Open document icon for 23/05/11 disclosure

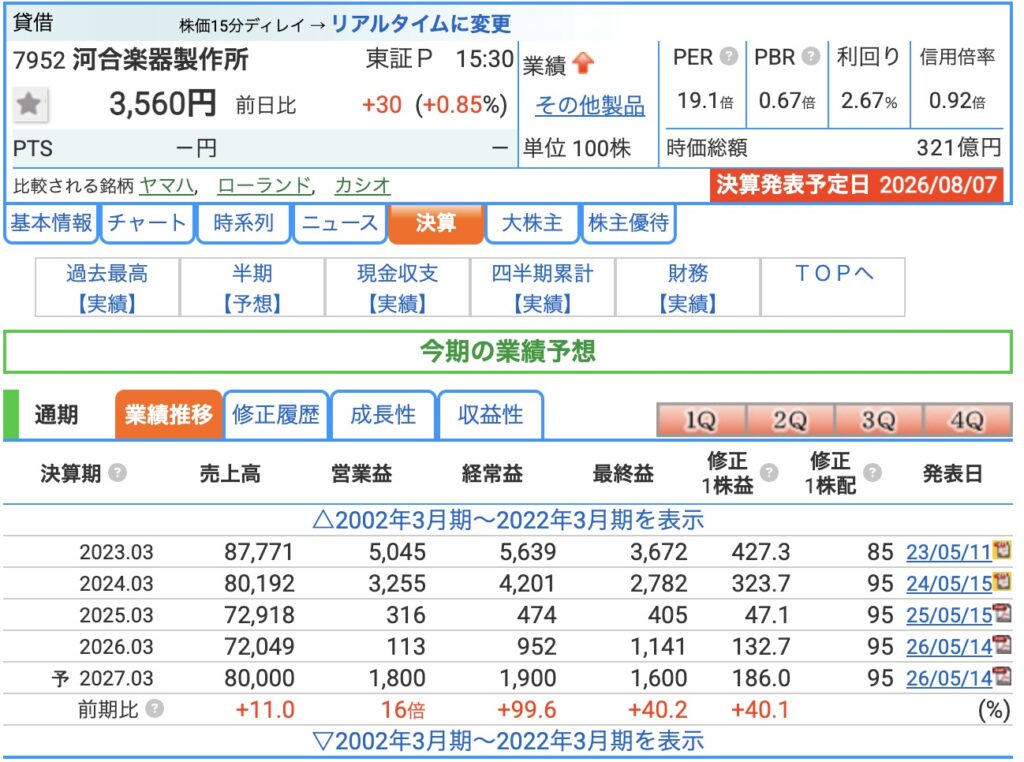[x=1002, y=550]
